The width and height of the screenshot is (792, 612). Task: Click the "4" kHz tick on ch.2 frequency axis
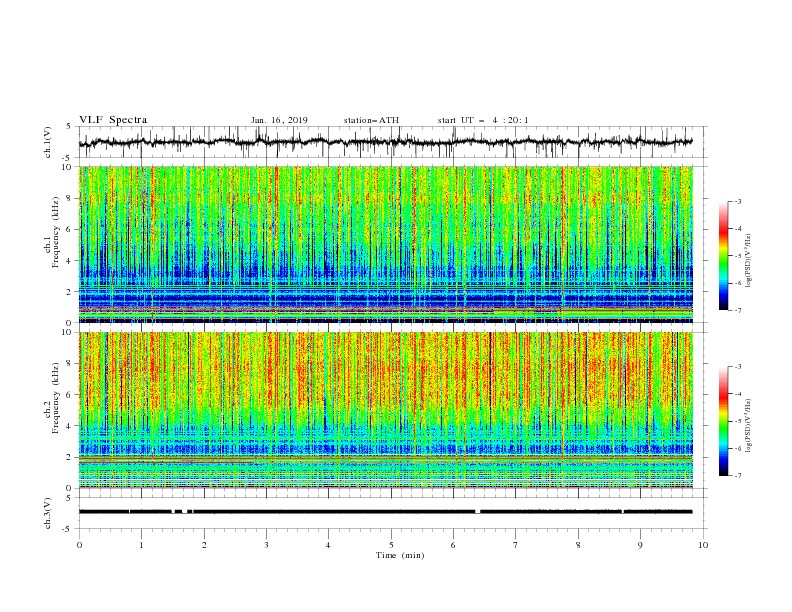click(70, 426)
